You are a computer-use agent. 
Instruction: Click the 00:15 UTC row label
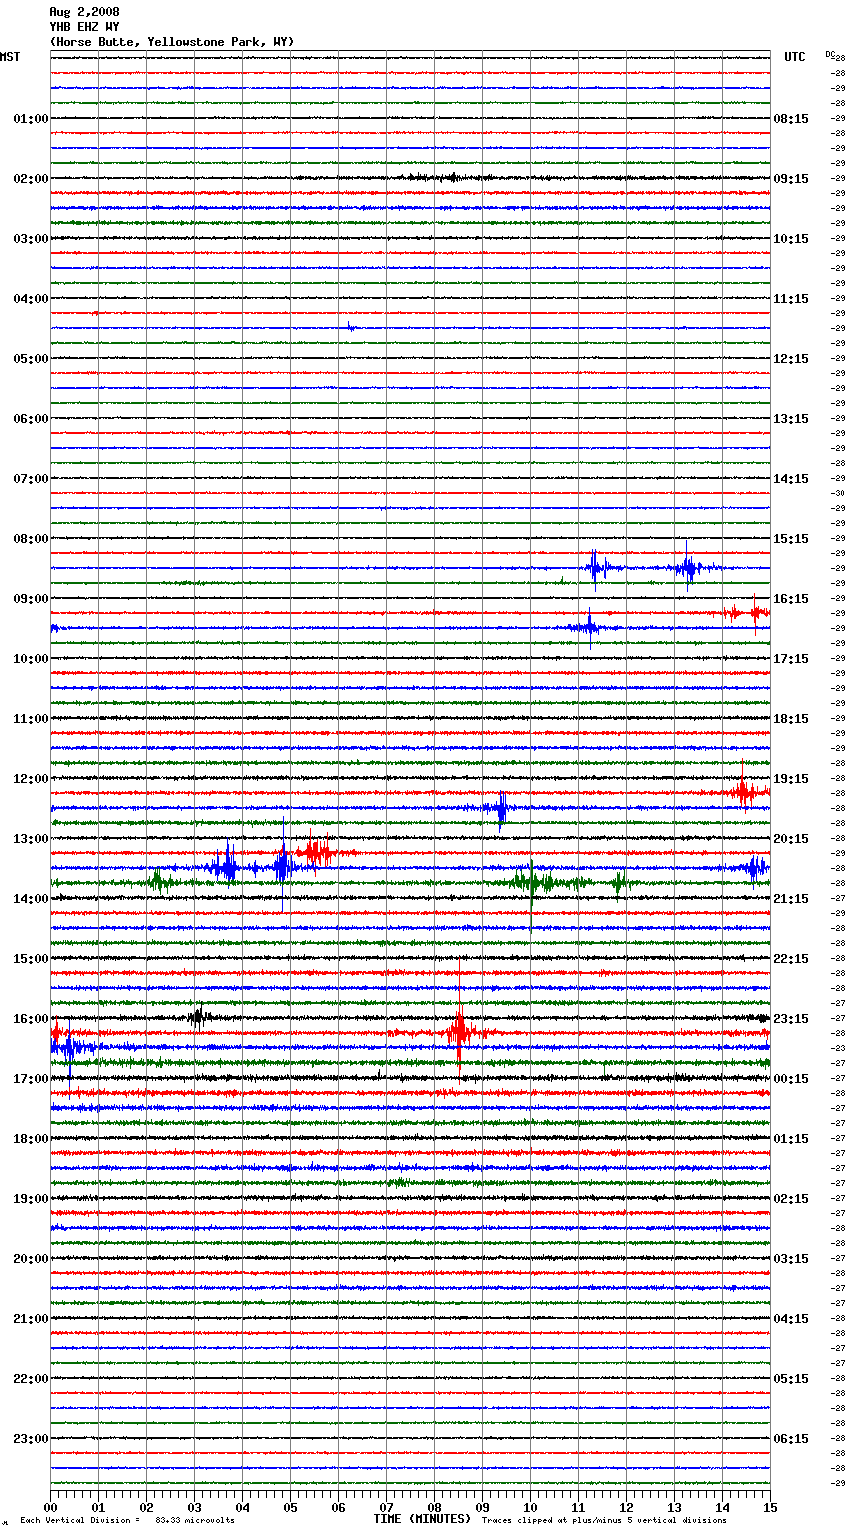[791, 1079]
